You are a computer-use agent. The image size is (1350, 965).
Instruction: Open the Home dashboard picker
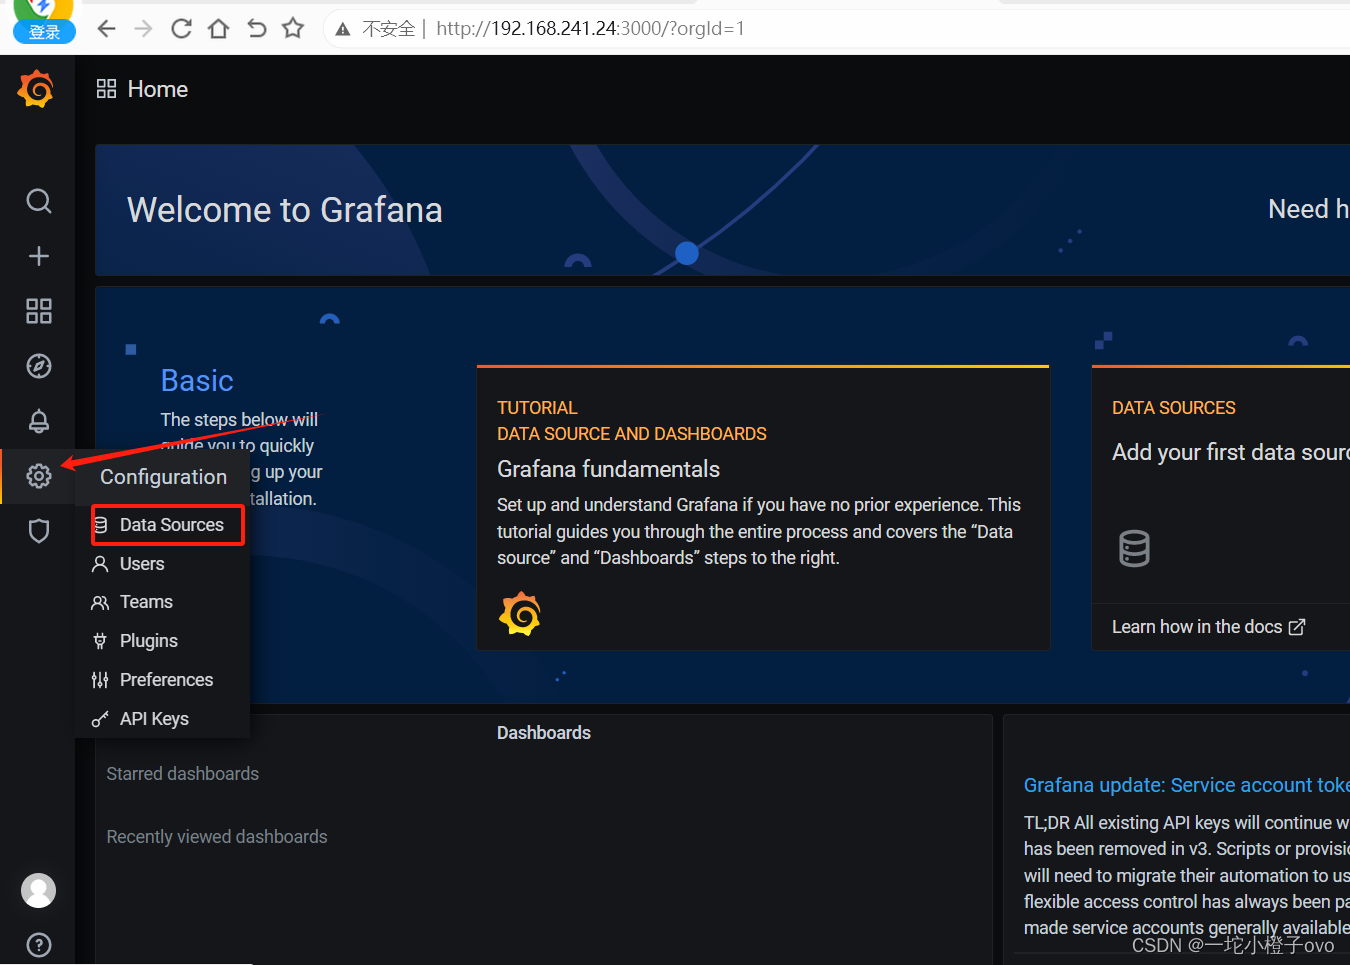[x=158, y=89]
